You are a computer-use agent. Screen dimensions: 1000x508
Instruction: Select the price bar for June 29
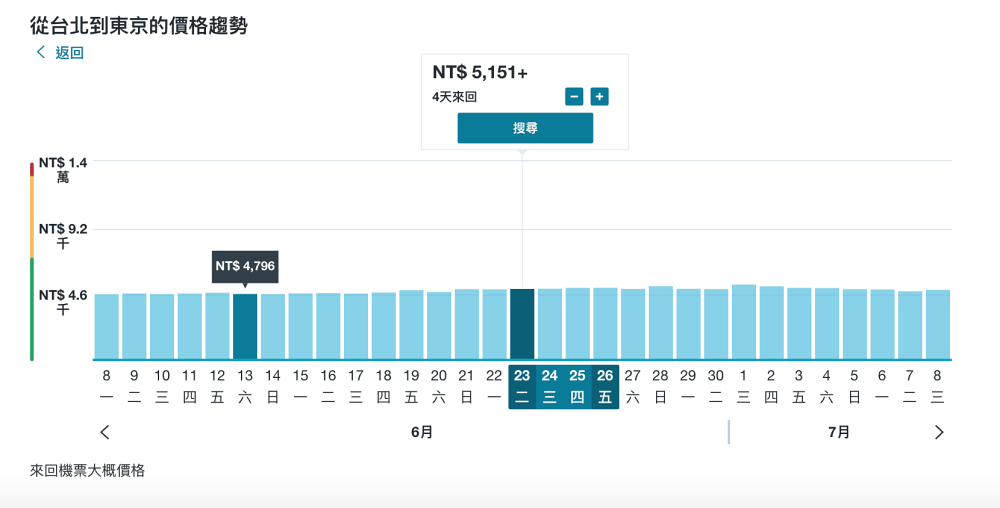point(688,324)
